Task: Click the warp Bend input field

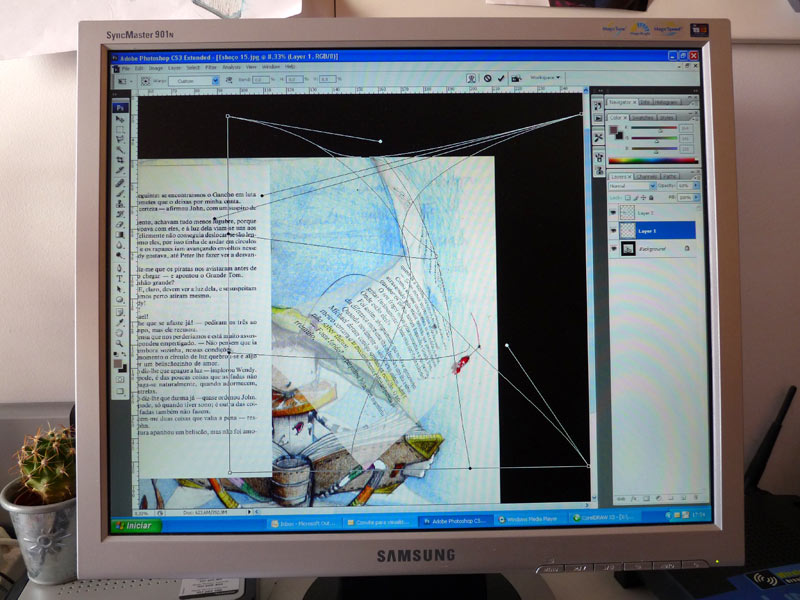Action: point(261,80)
